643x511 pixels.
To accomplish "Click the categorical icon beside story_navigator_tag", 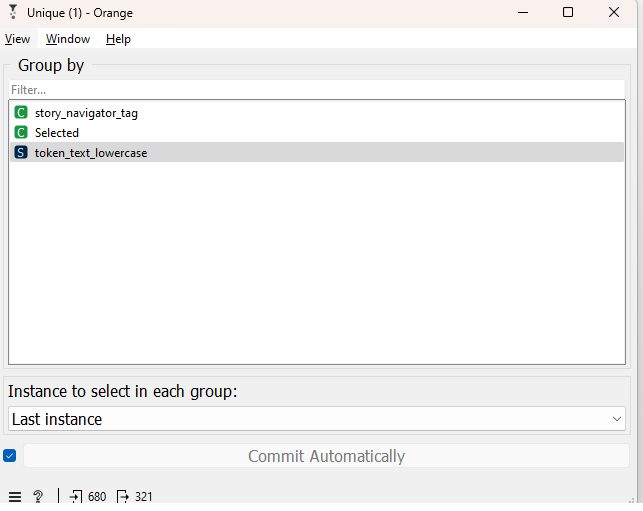I will click(21, 112).
